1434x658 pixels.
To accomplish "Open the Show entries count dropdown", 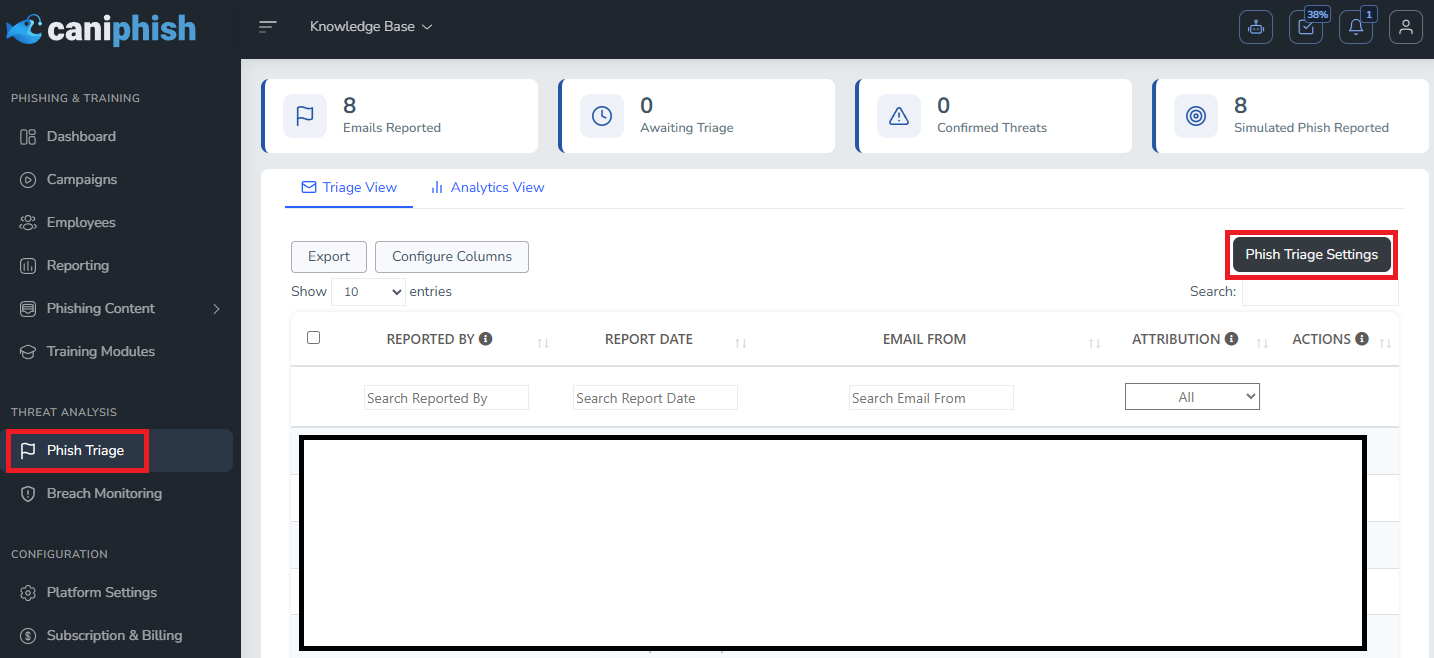I will point(368,292).
